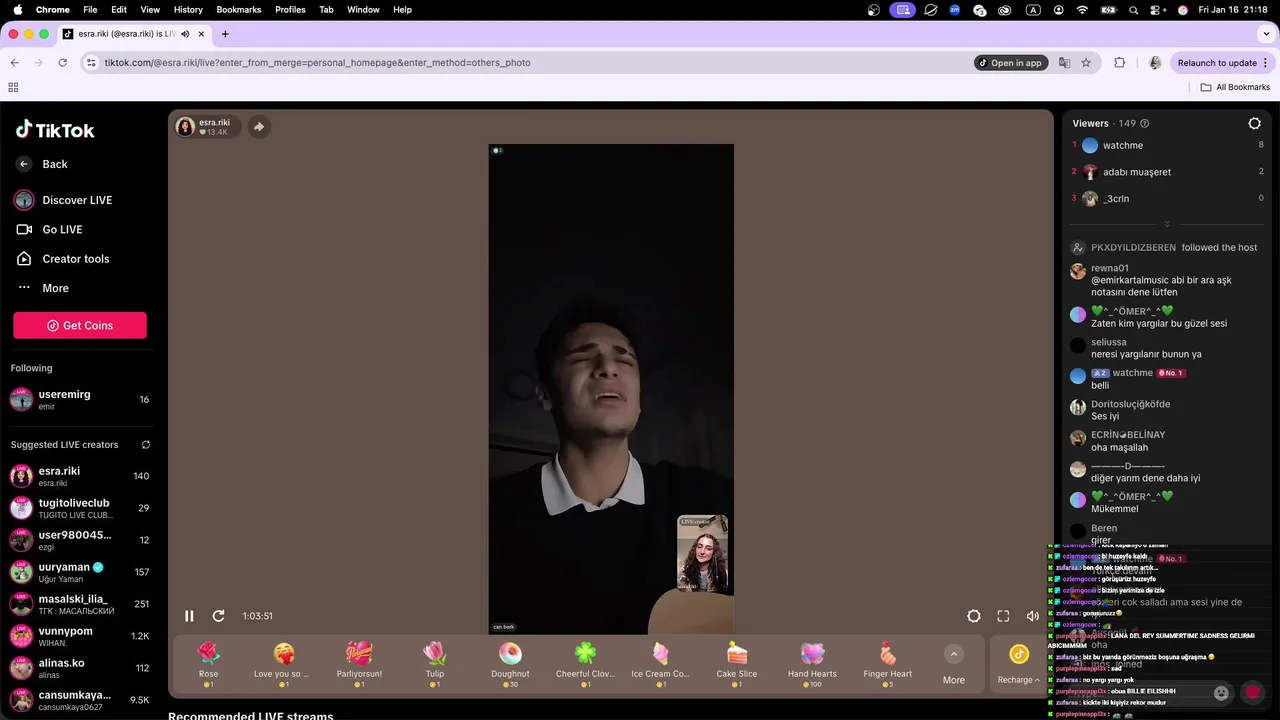Screen dimensions: 1280x720
Task: Open Discover LIVE in the sidebar
Action: click(63, 200)
